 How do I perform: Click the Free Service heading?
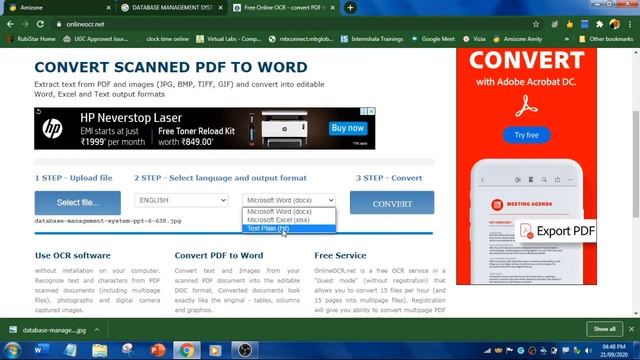pos(340,256)
